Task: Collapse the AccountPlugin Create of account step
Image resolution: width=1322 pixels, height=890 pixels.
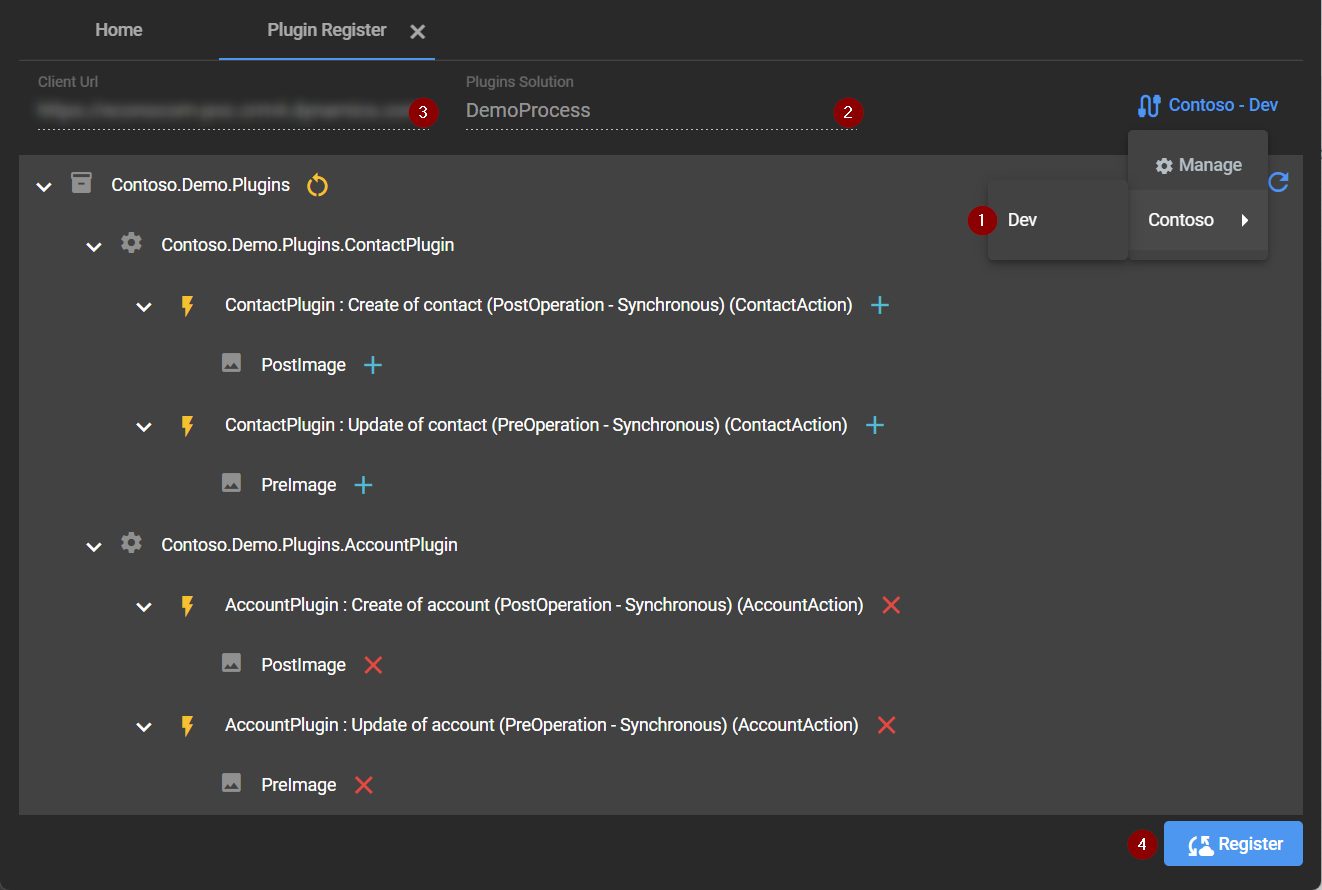Action: [x=144, y=606]
